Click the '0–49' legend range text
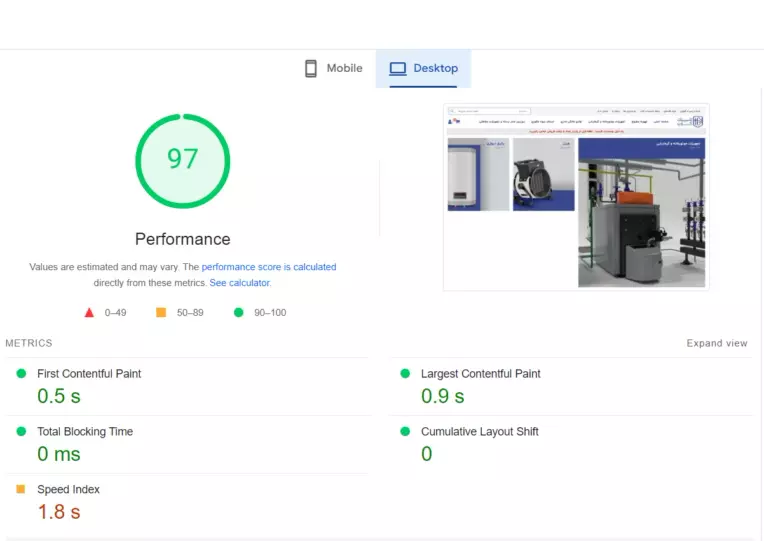Screen dimensions: 764x541 pyautogui.click(x=115, y=313)
